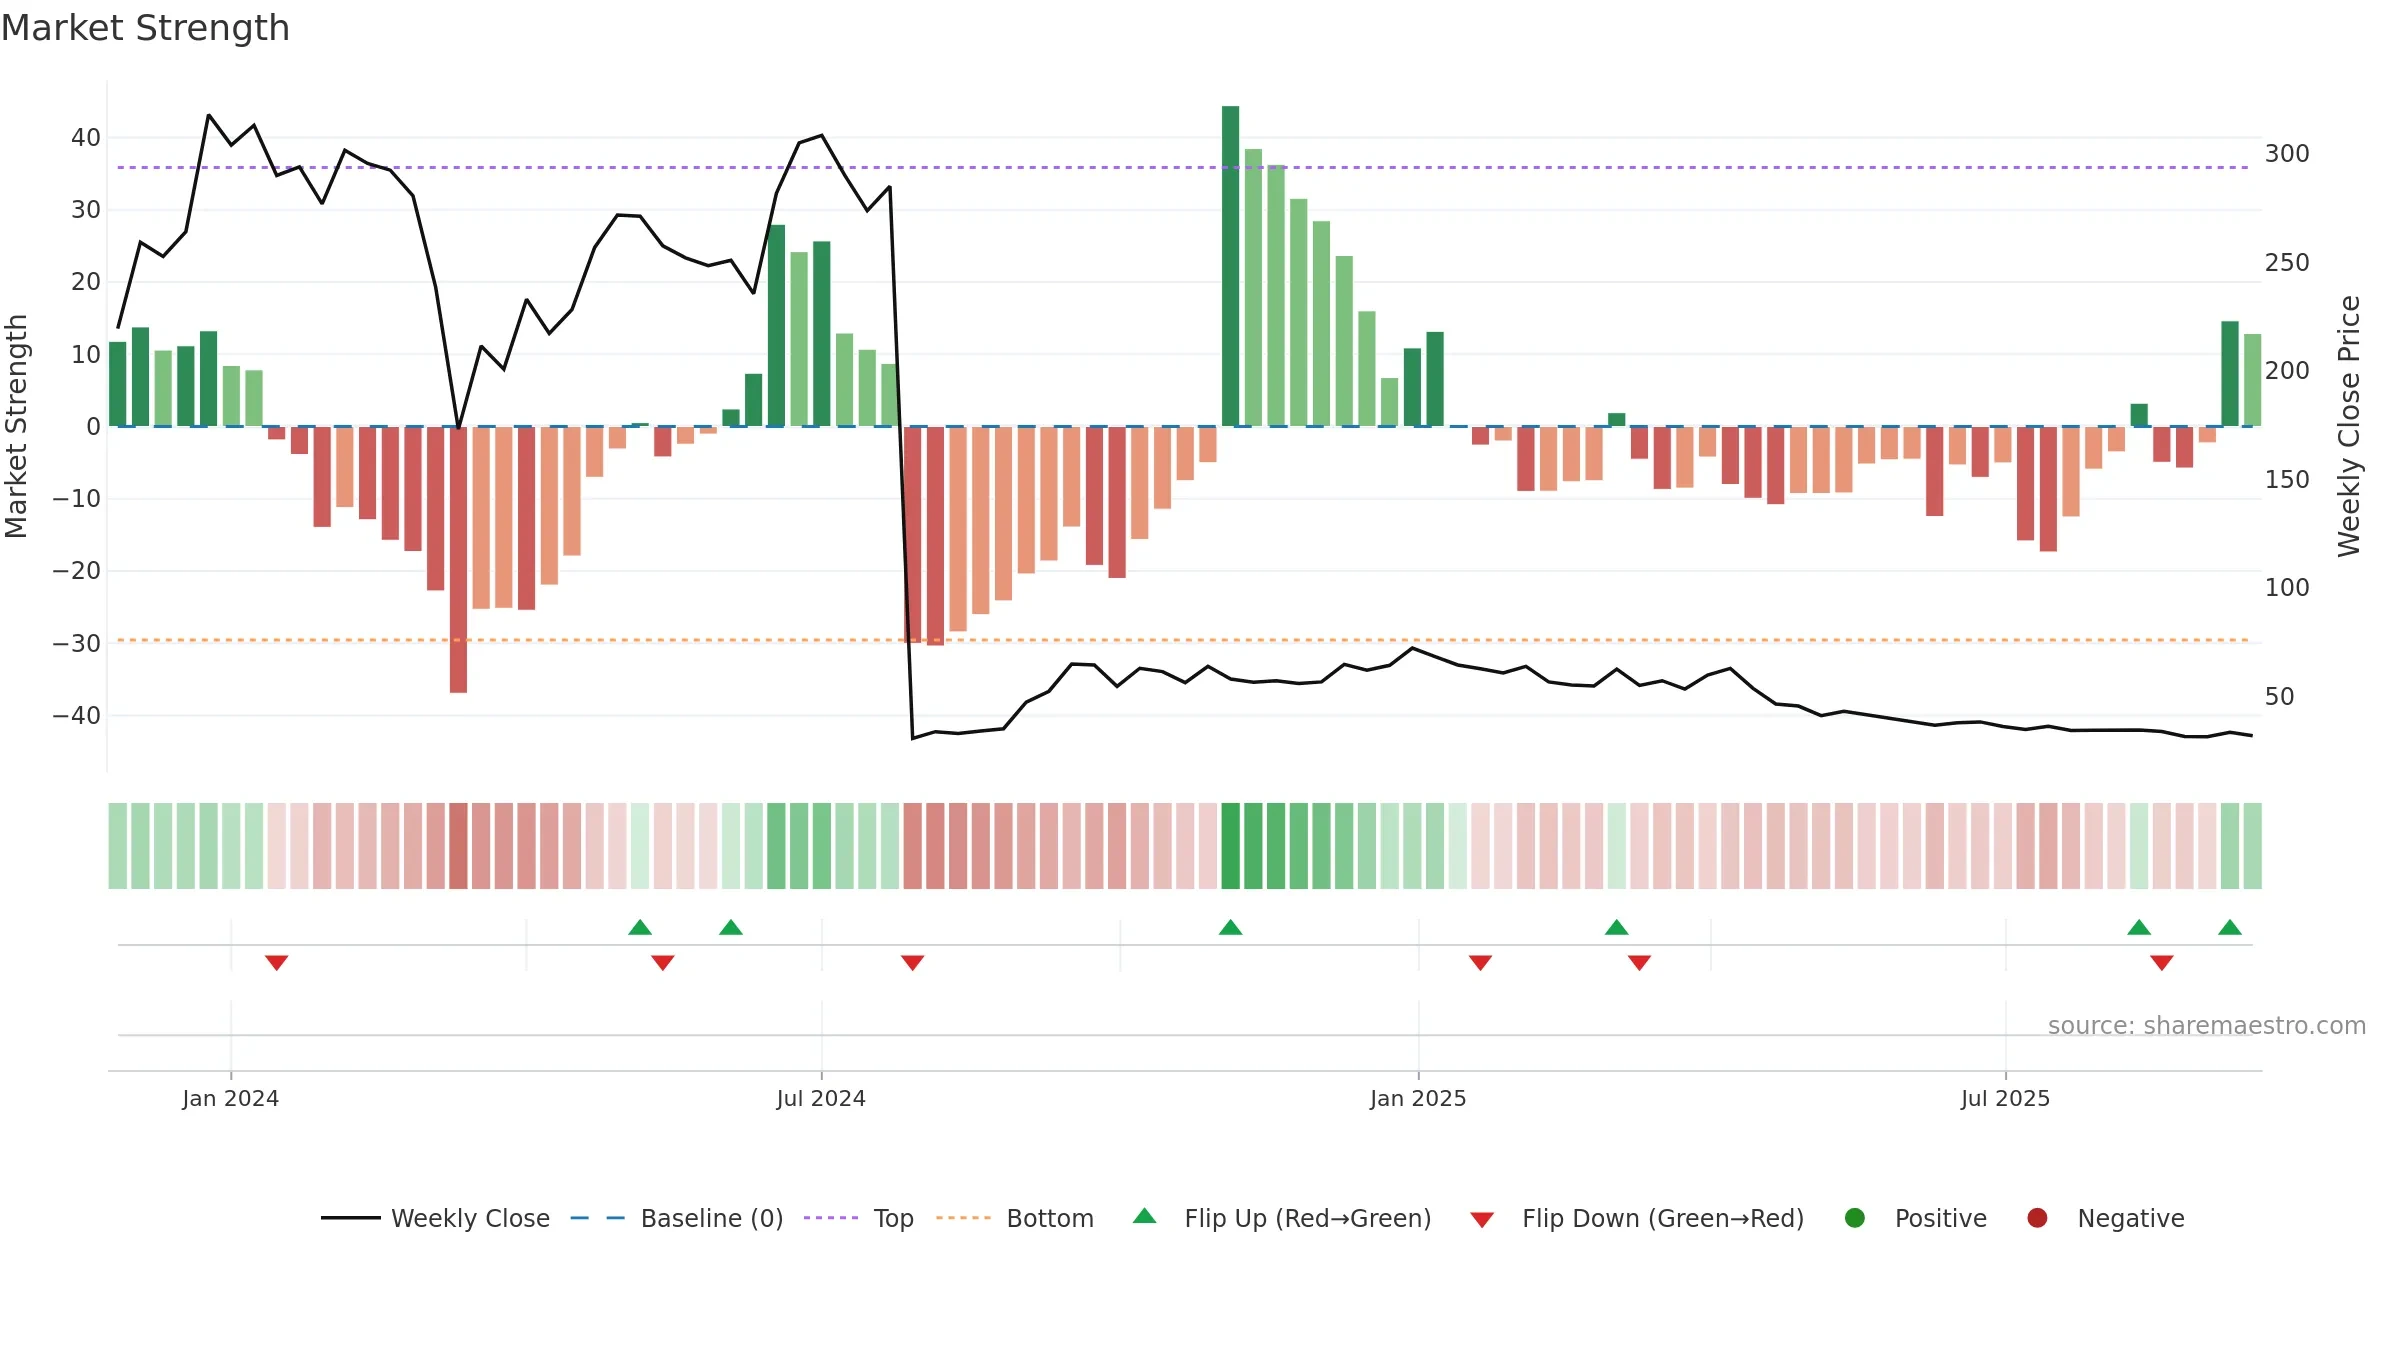Toggle the Positive legend entry
Viewport: 2400px width, 1350px height.
point(1915,1218)
